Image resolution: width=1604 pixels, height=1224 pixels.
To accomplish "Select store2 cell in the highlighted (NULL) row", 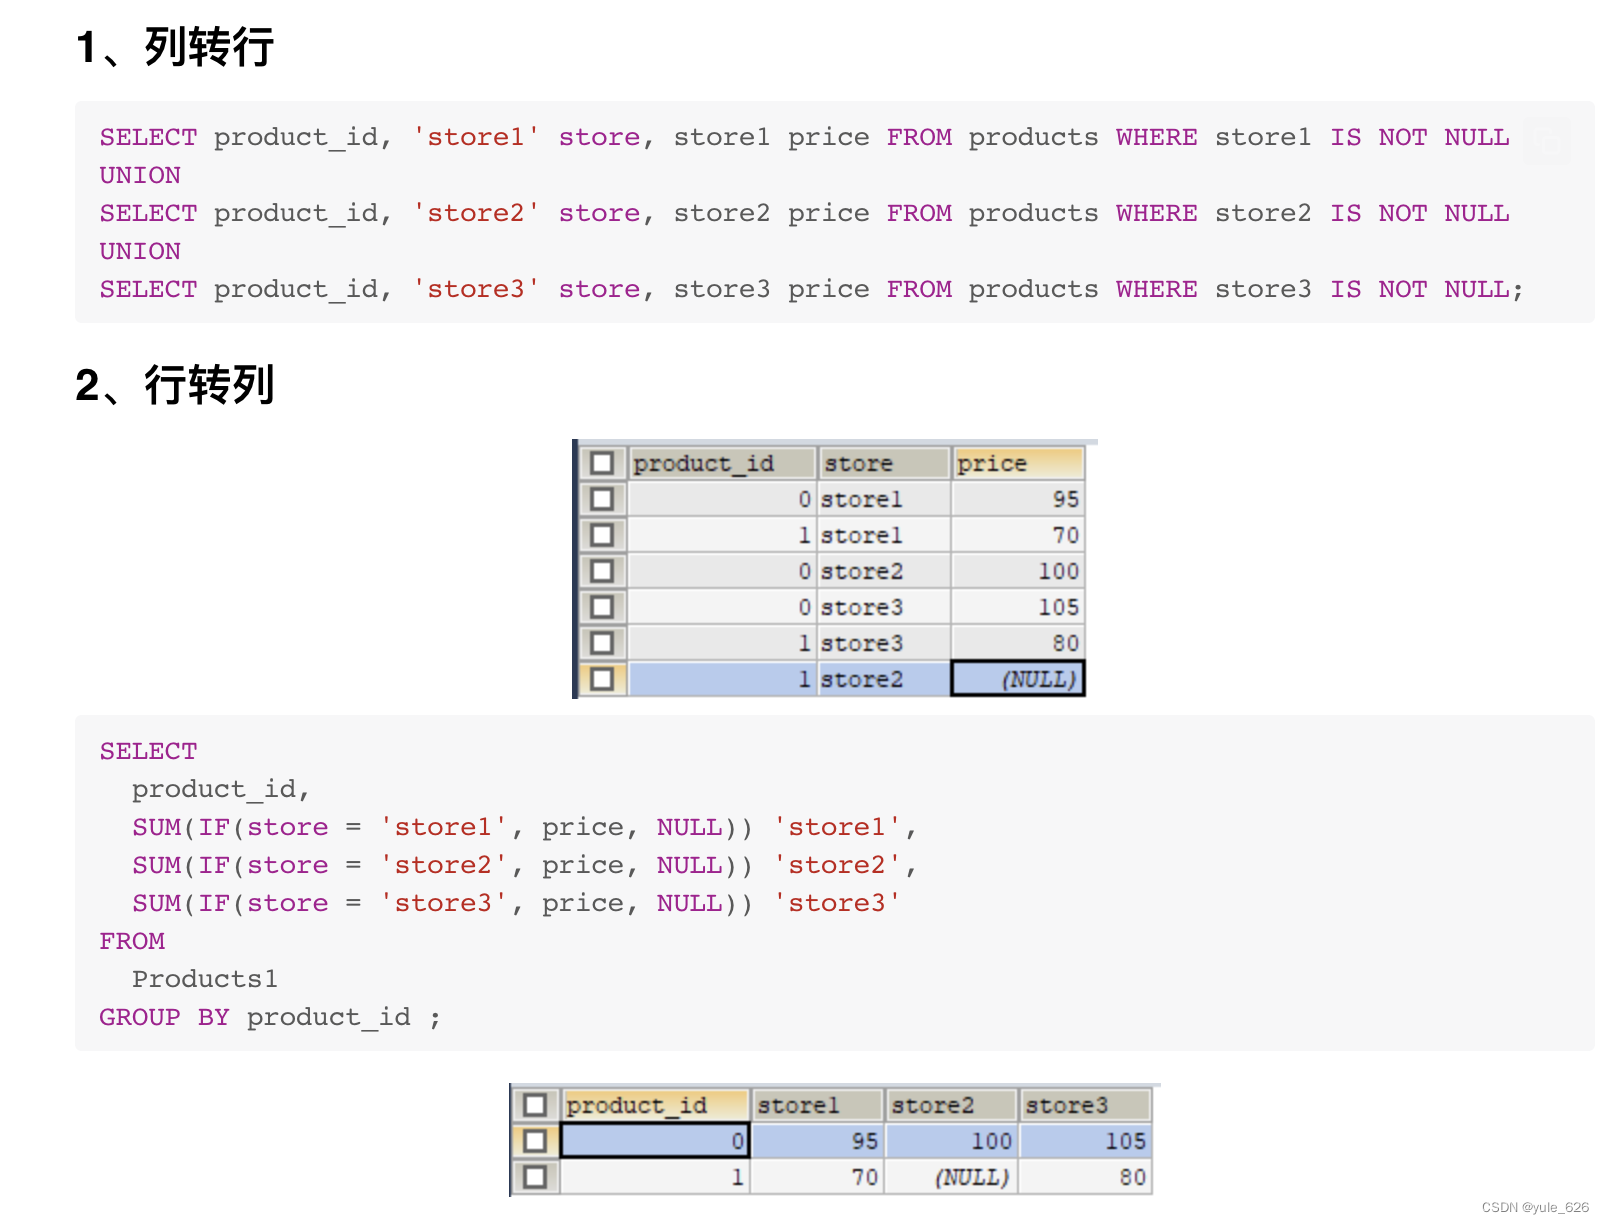I will click(883, 679).
